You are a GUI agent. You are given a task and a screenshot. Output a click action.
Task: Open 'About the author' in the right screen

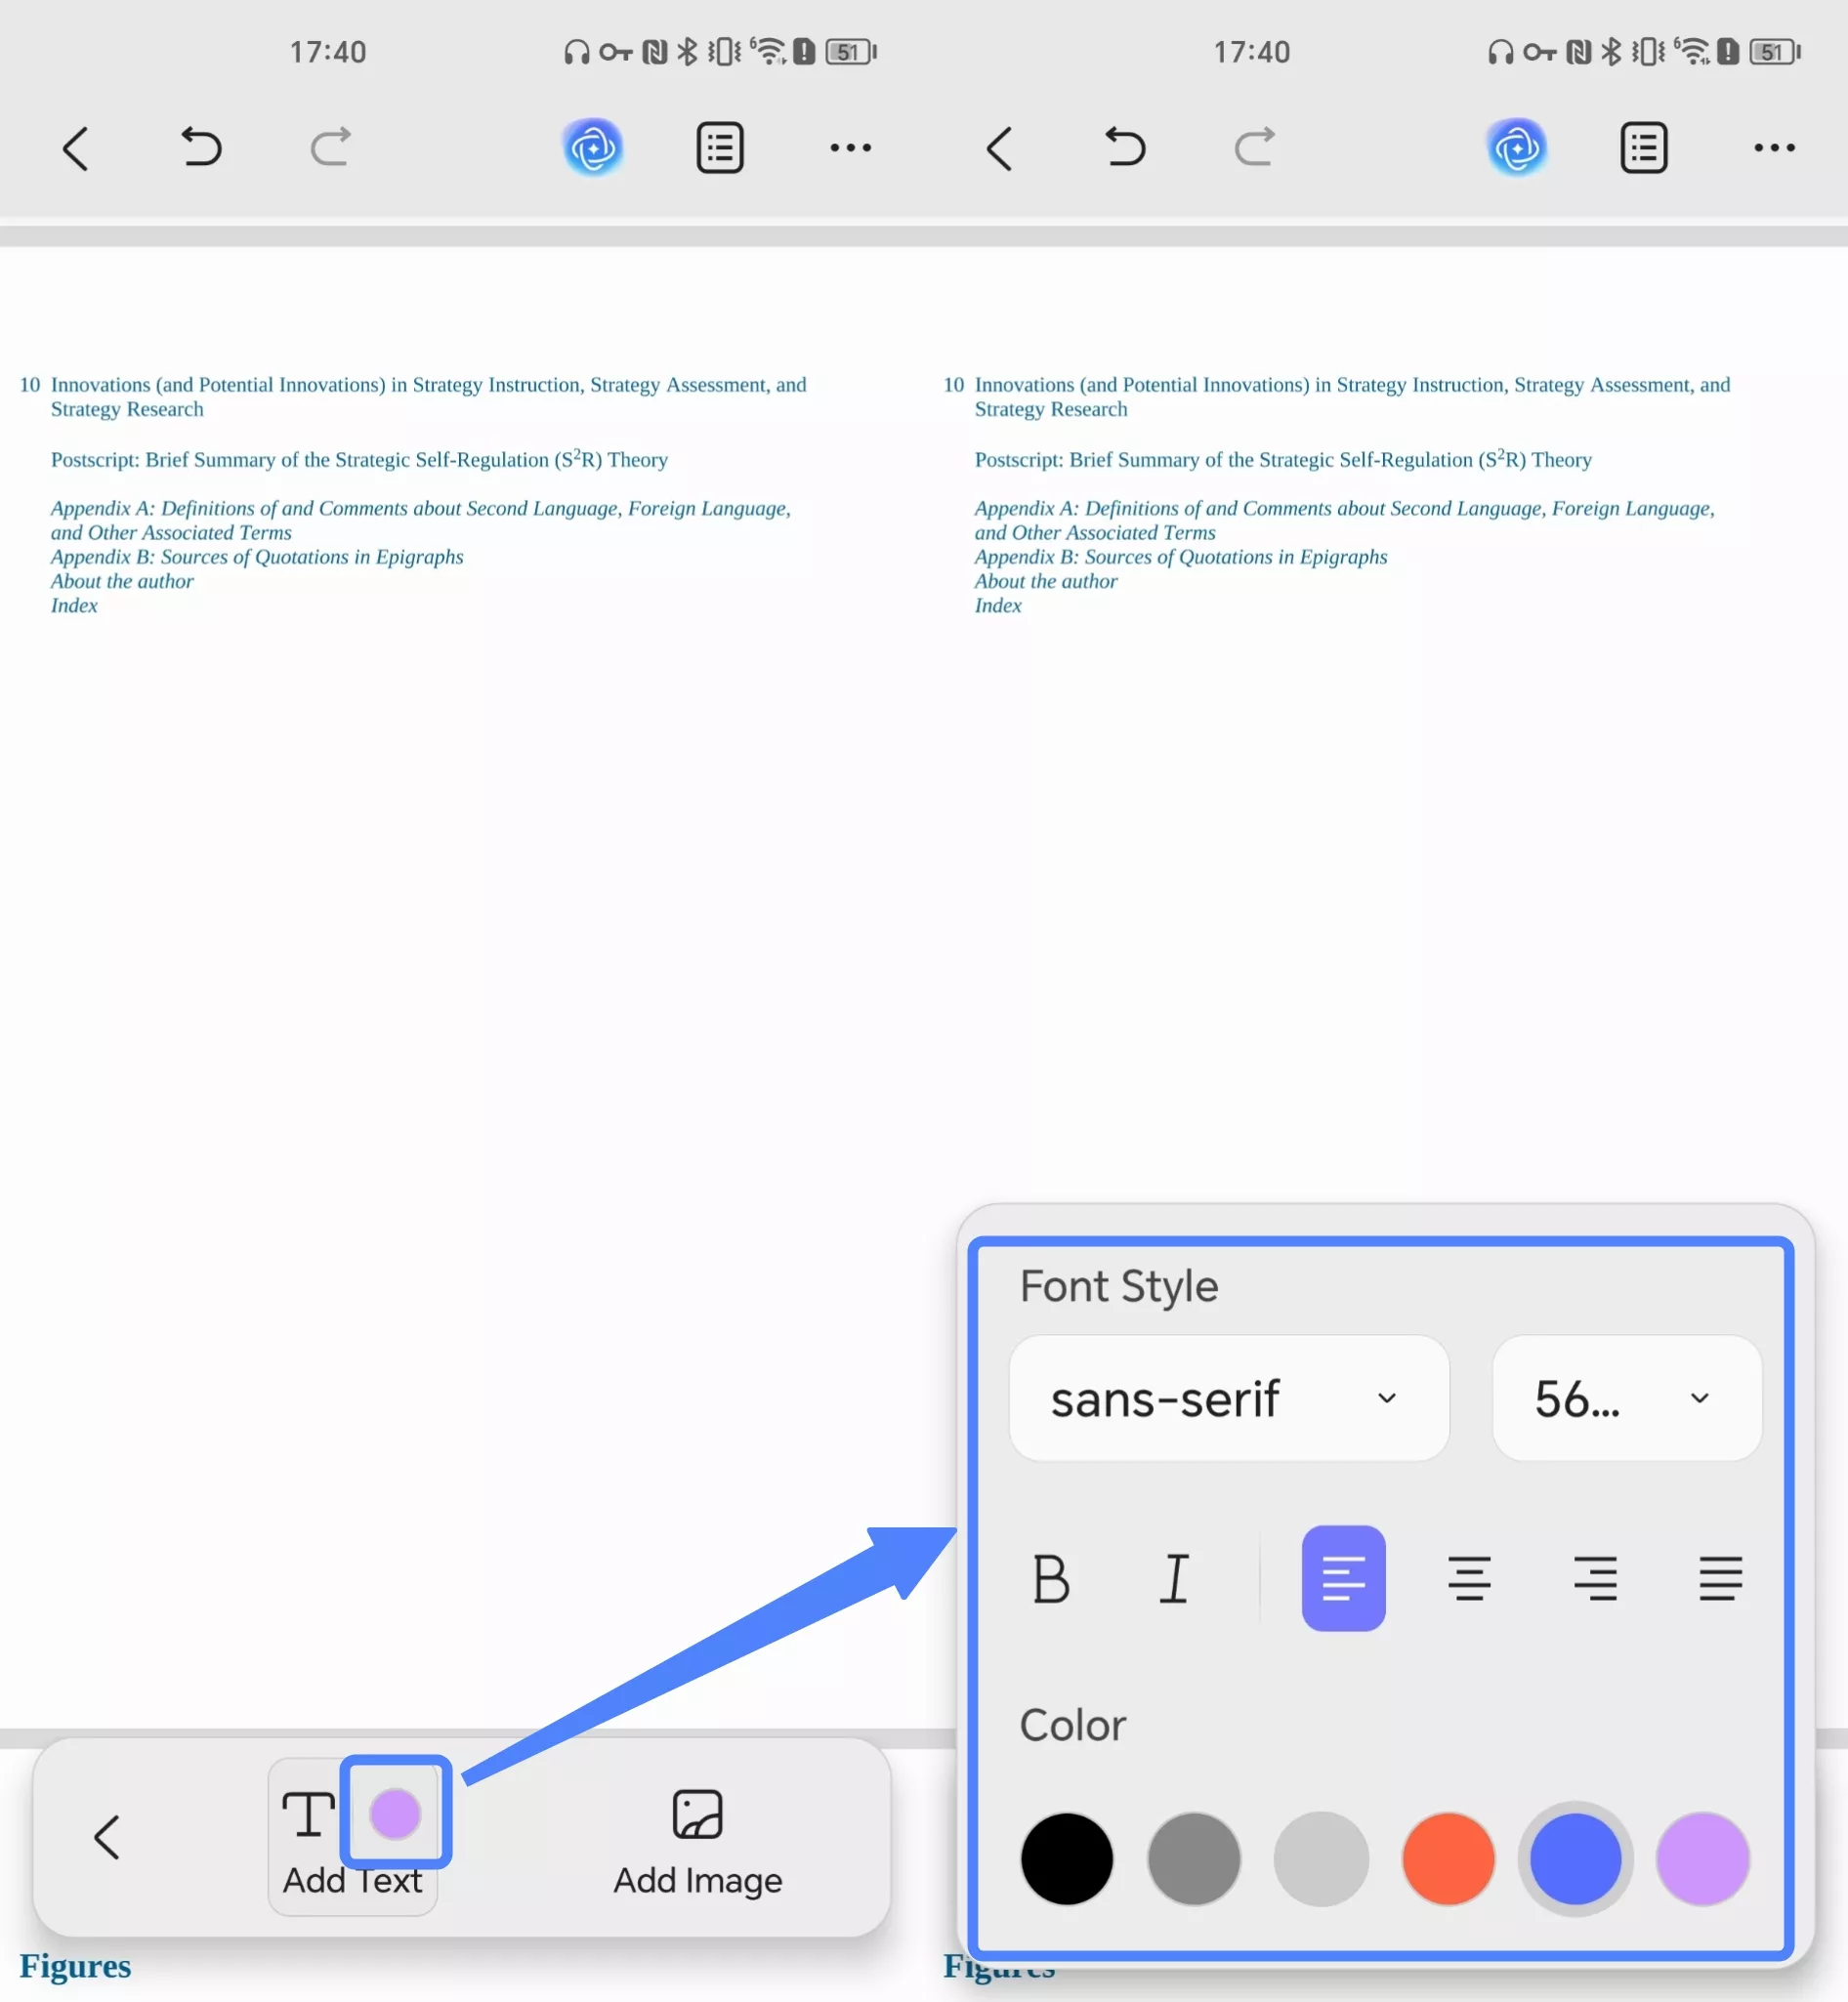pos(1046,581)
